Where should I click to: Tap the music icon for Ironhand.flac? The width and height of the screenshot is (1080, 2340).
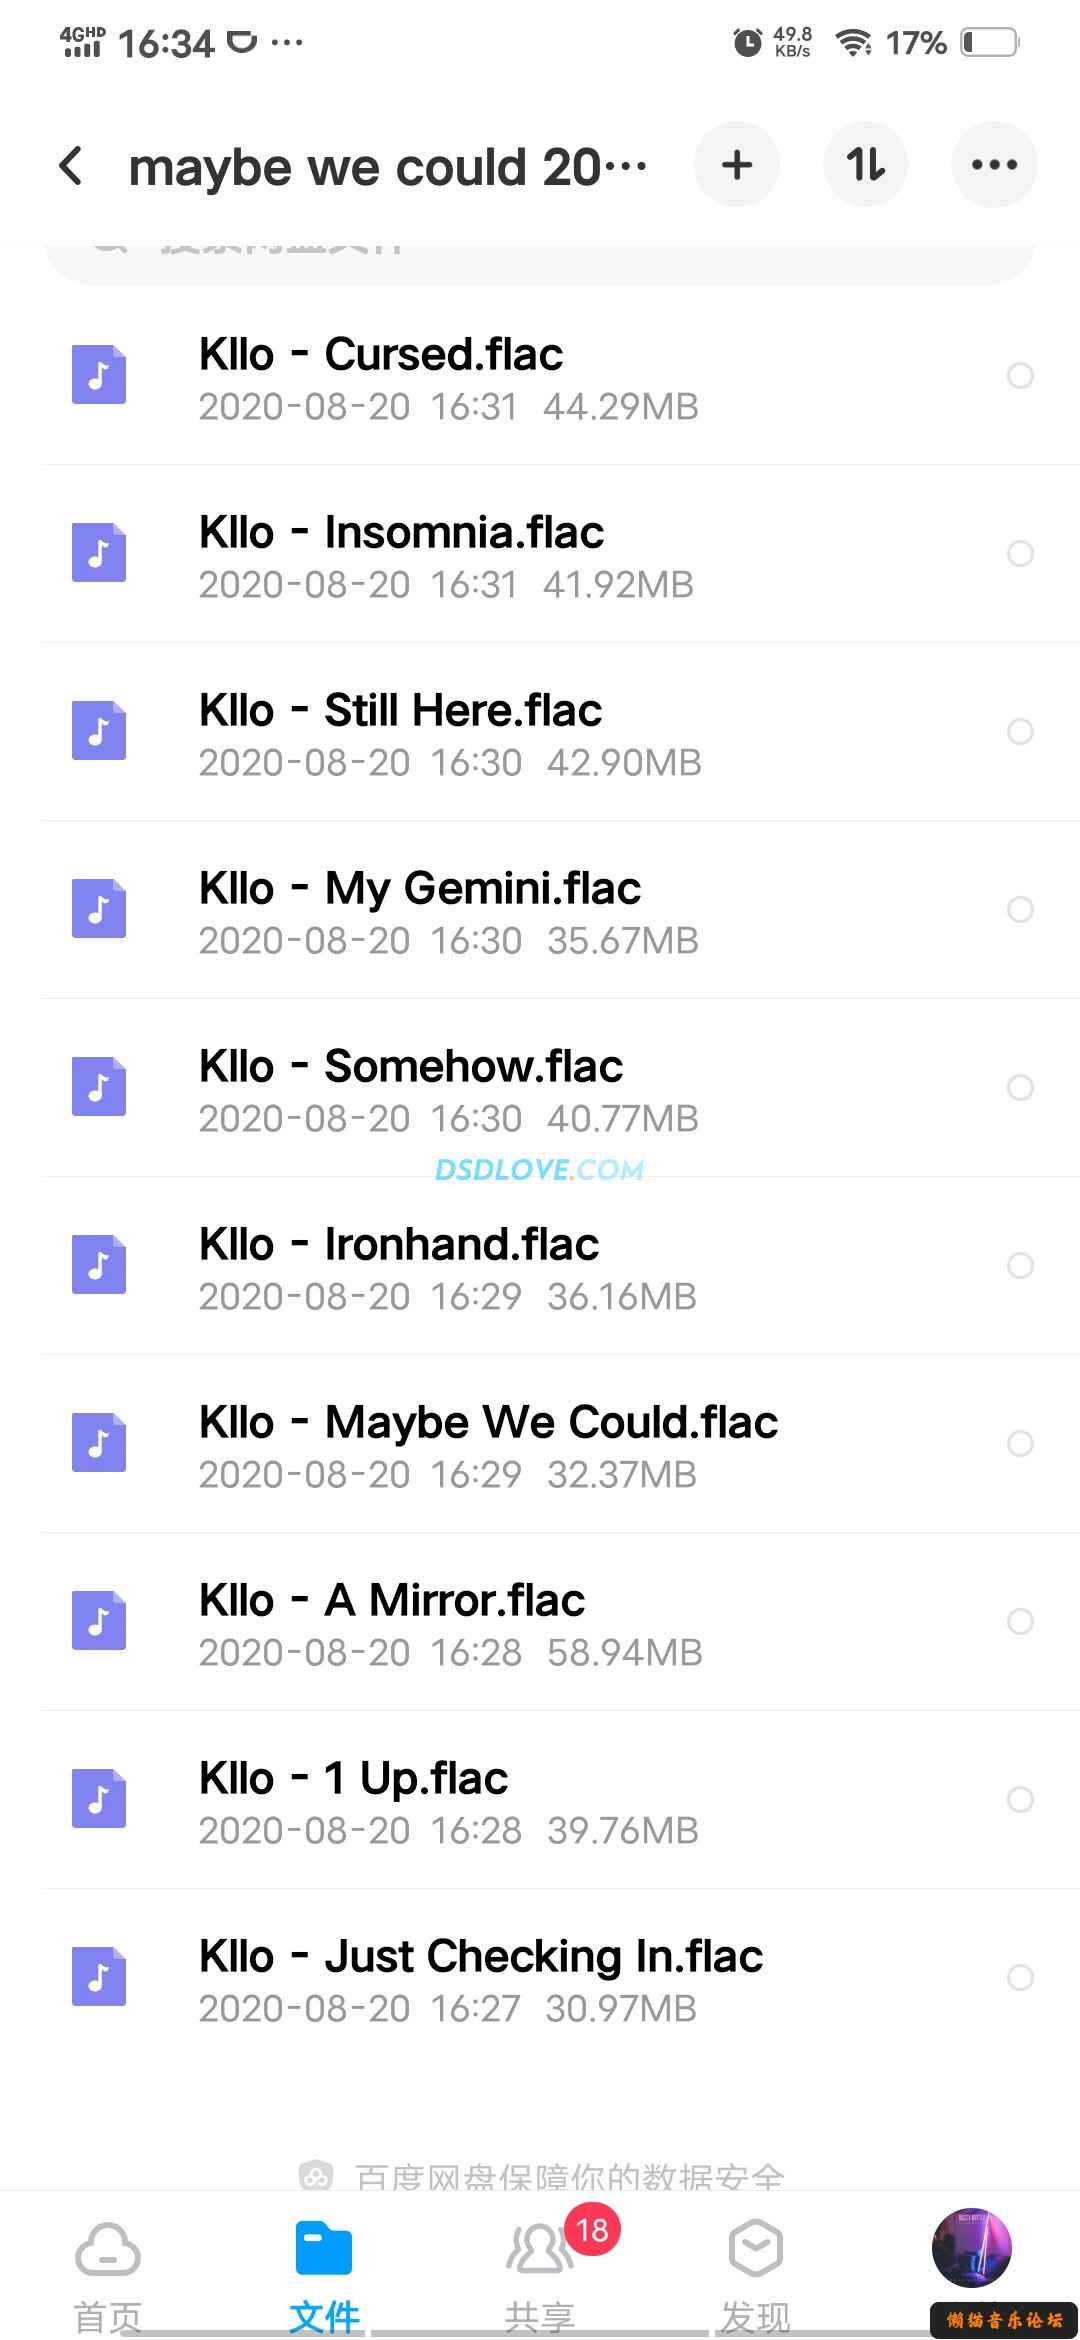pyautogui.click(x=99, y=1265)
